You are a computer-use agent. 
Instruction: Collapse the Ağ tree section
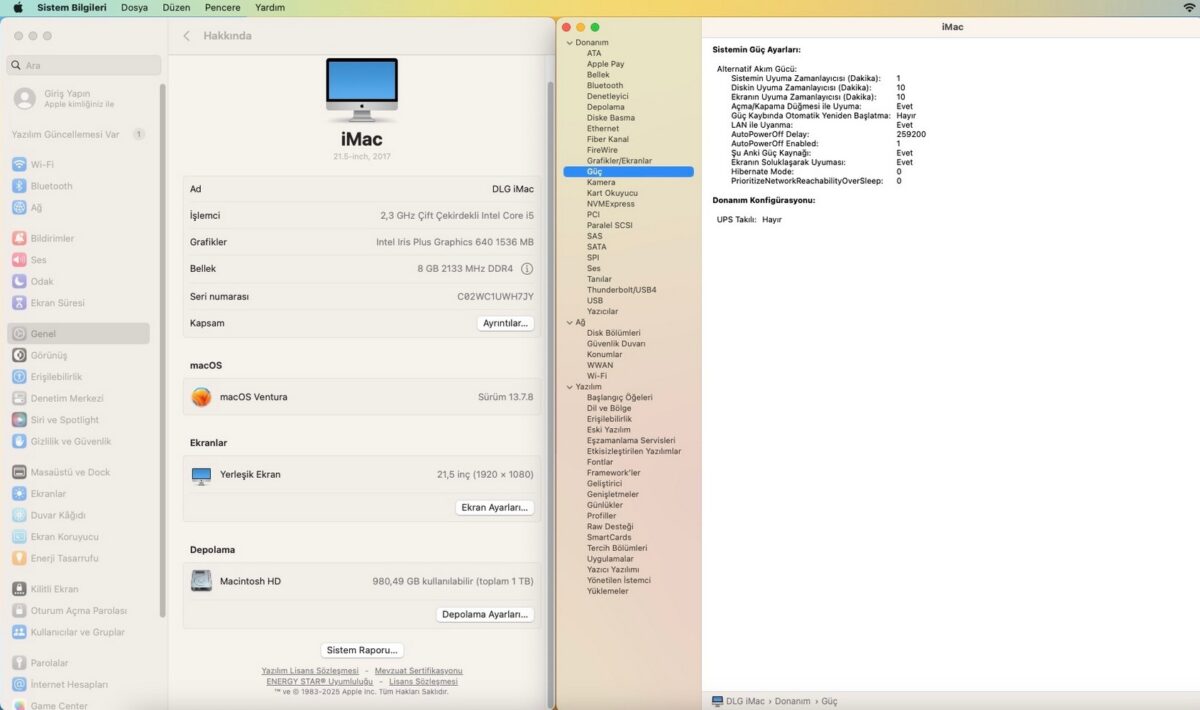click(570, 323)
